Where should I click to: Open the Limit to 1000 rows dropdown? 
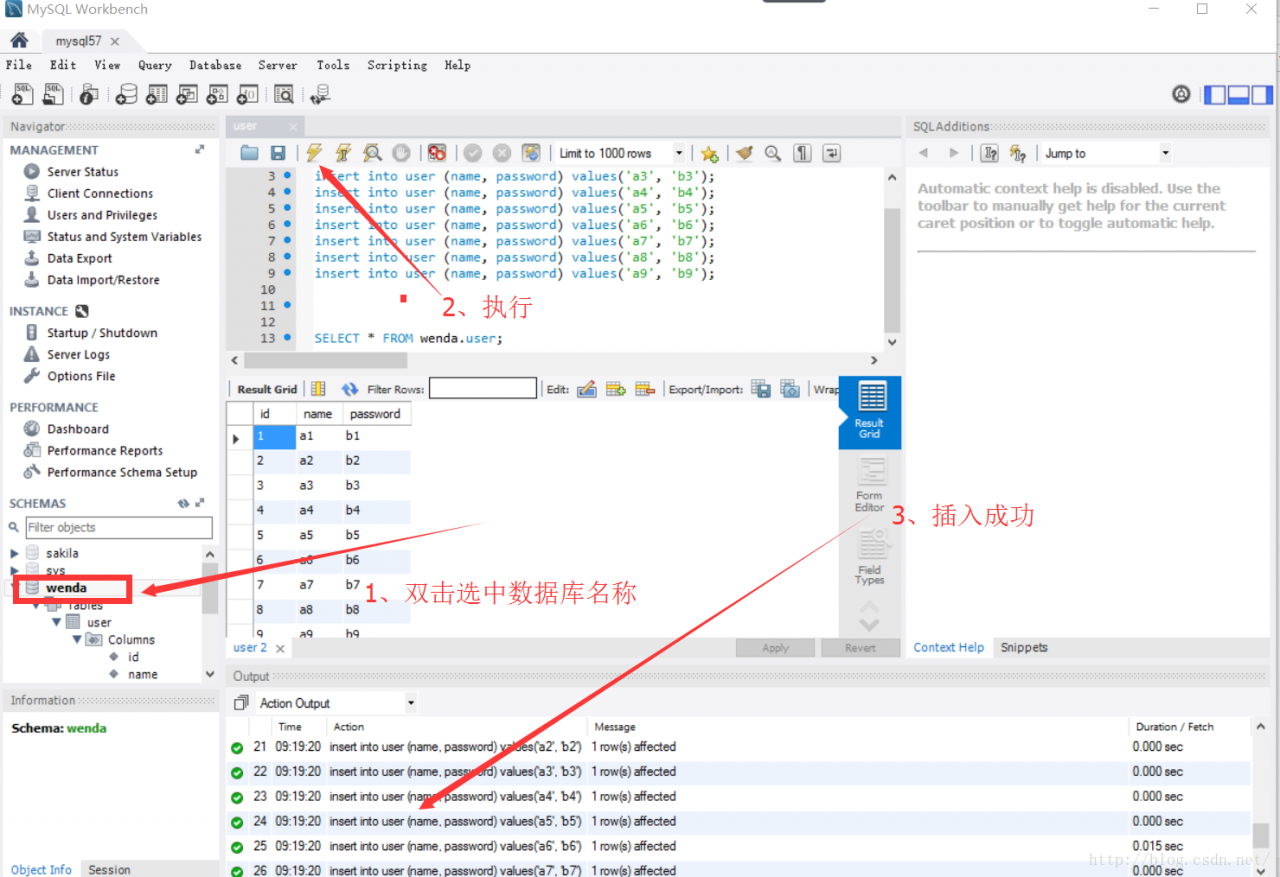pyautogui.click(x=678, y=152)
